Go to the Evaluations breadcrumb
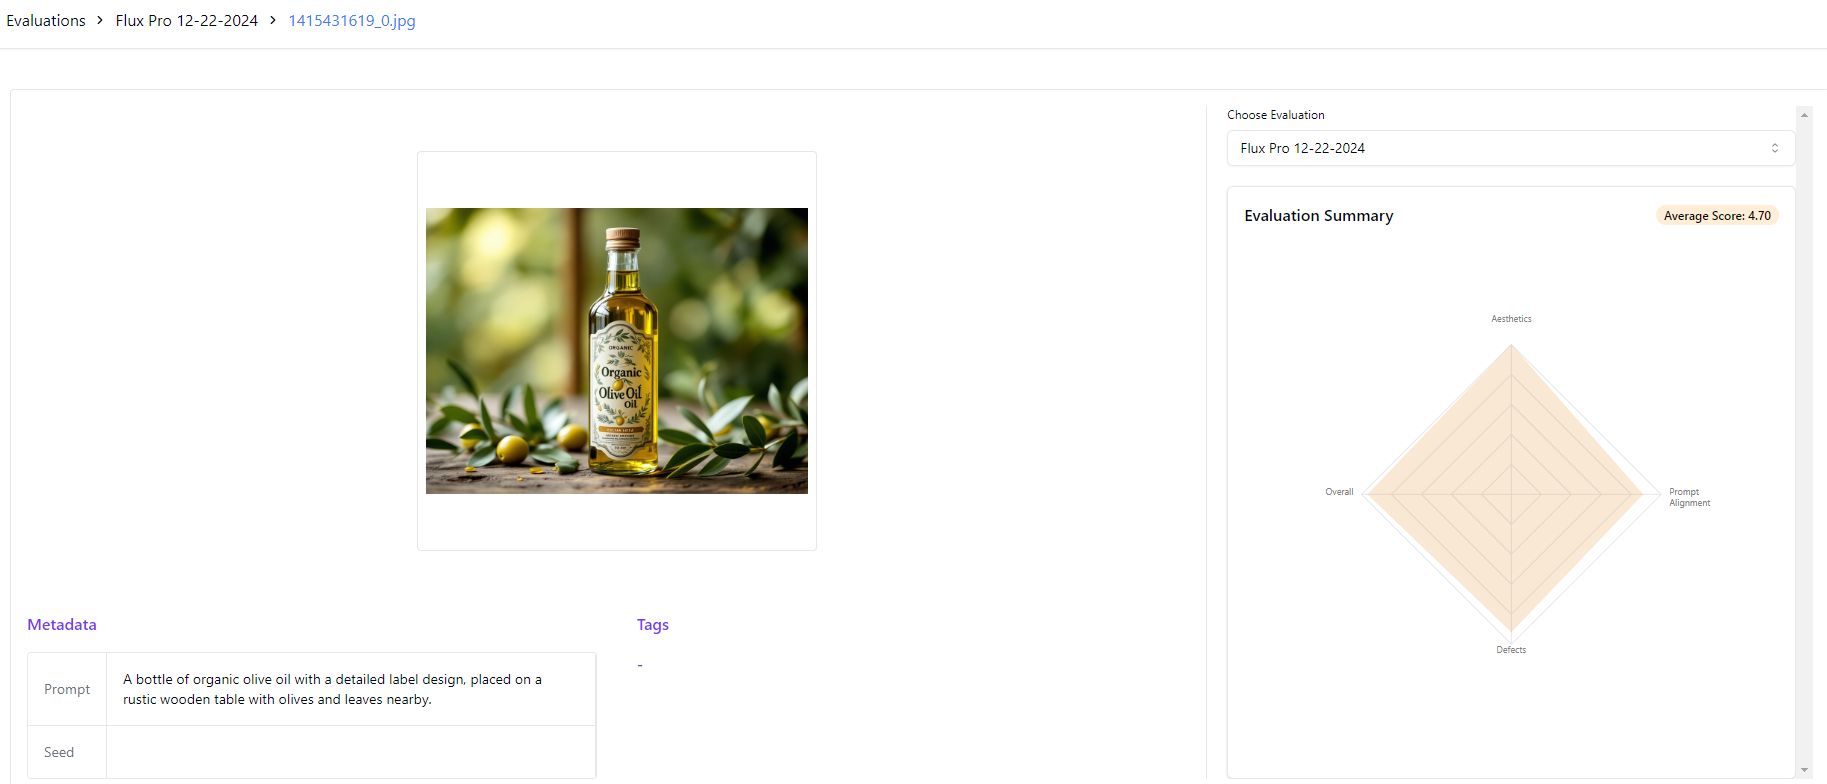 tap(46, 20)
